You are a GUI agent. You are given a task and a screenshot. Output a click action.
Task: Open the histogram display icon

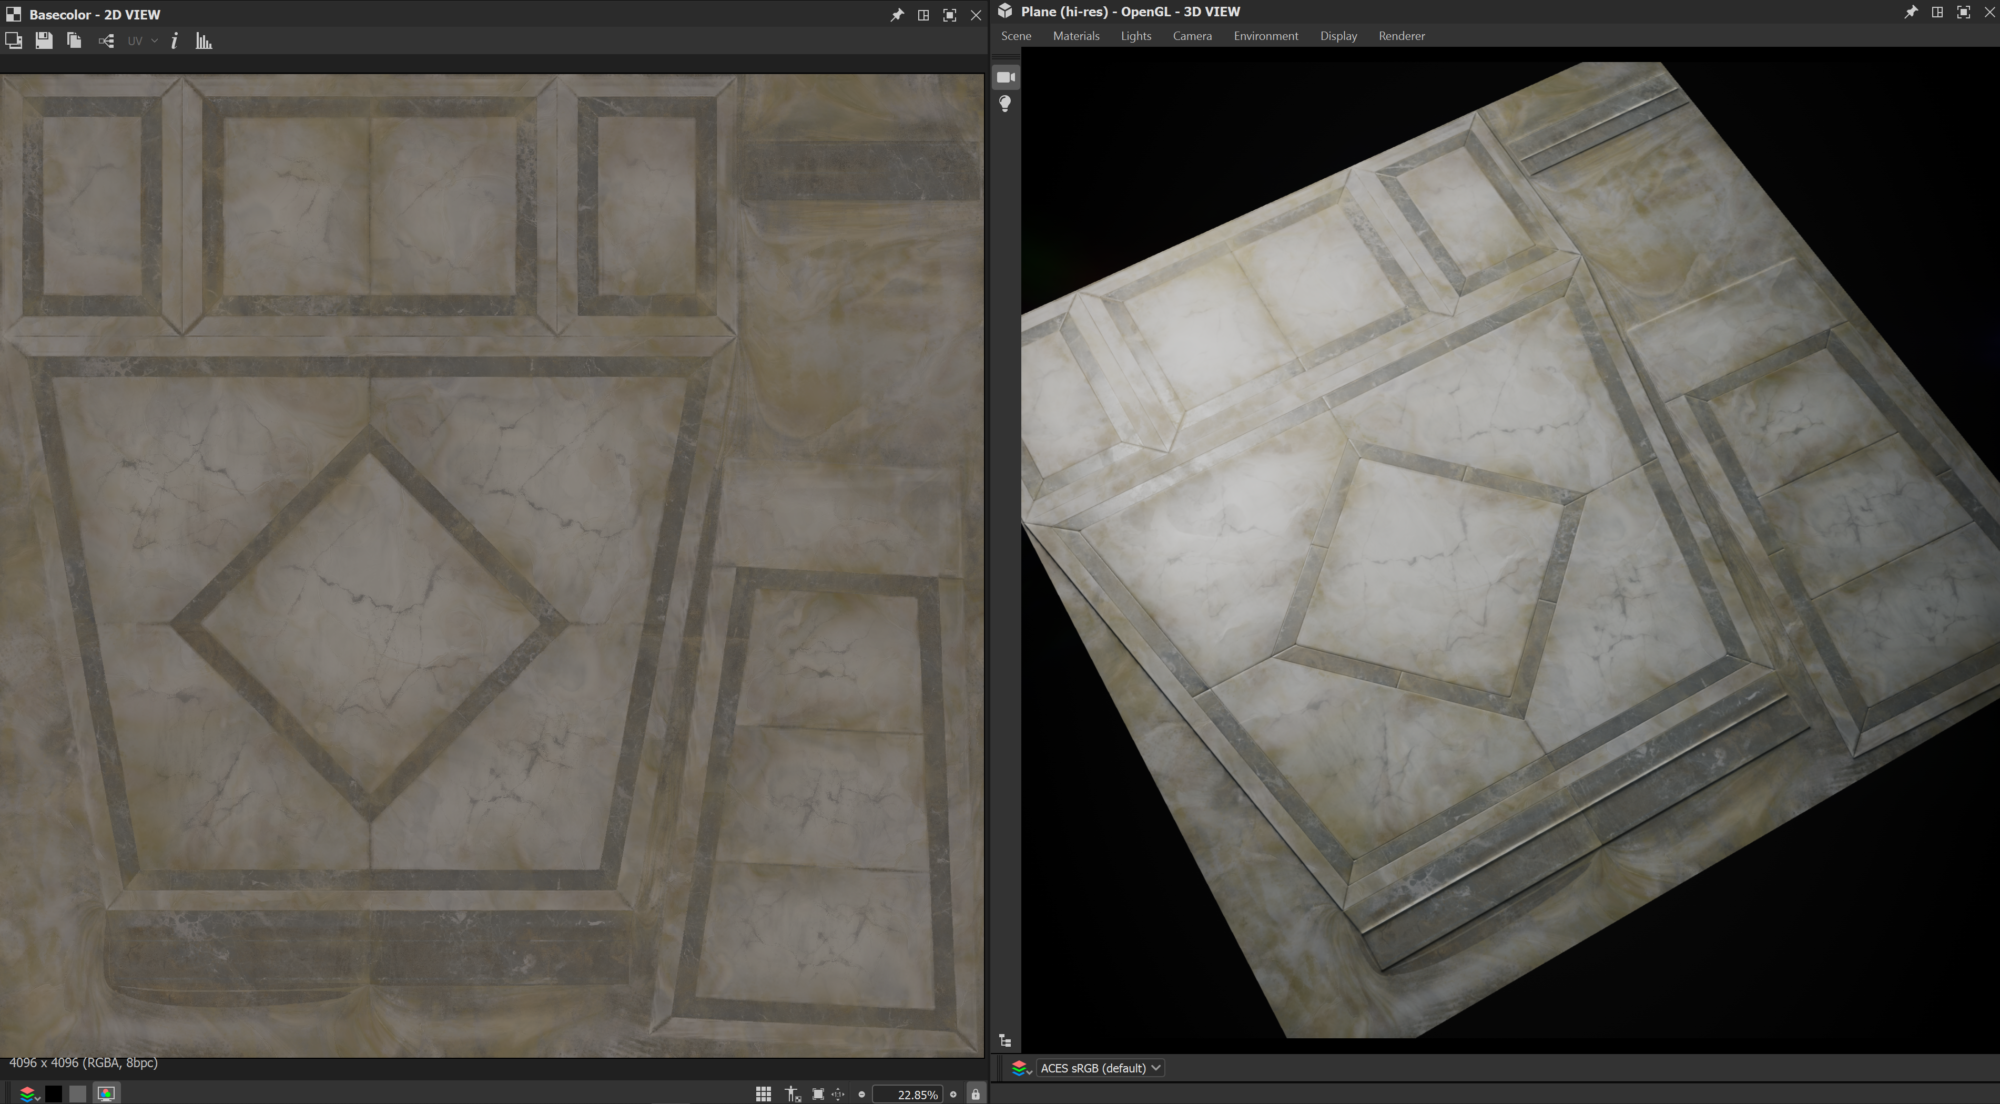[204, 41]
